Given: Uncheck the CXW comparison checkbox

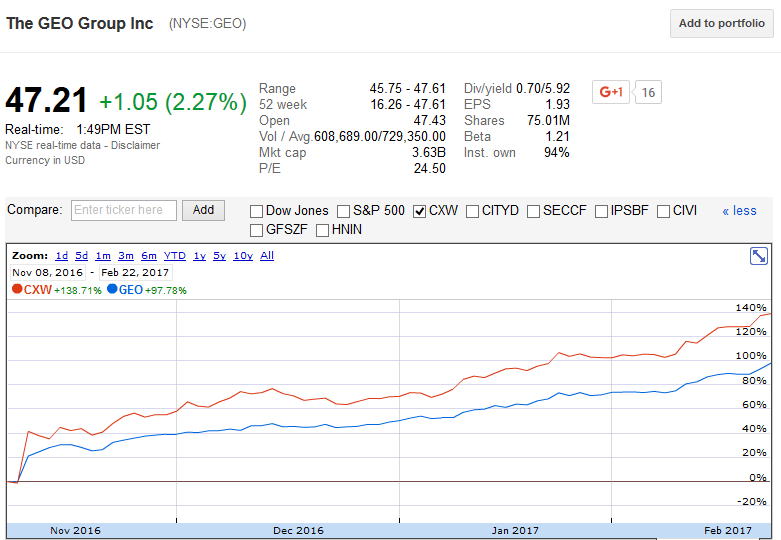Looking at the screenshot, I should [x=419, y=211].
